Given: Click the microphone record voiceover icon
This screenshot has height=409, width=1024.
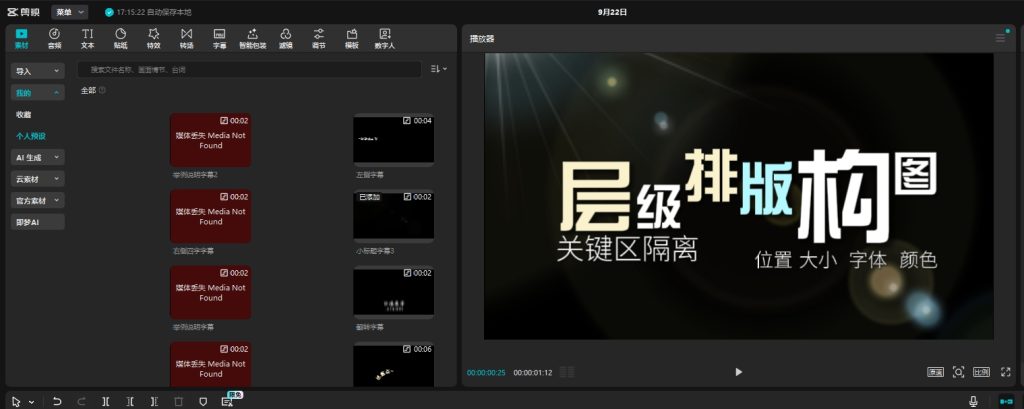Looking at the screenshot, I should (x=973, y=401).
